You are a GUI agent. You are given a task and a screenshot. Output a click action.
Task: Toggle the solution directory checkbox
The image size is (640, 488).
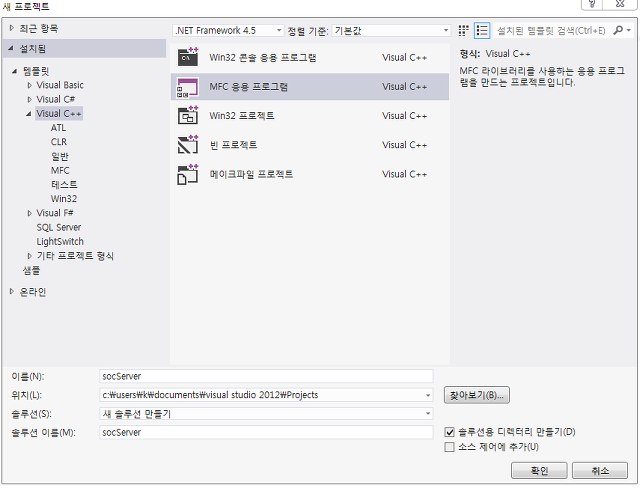click(x=449, y=432)
